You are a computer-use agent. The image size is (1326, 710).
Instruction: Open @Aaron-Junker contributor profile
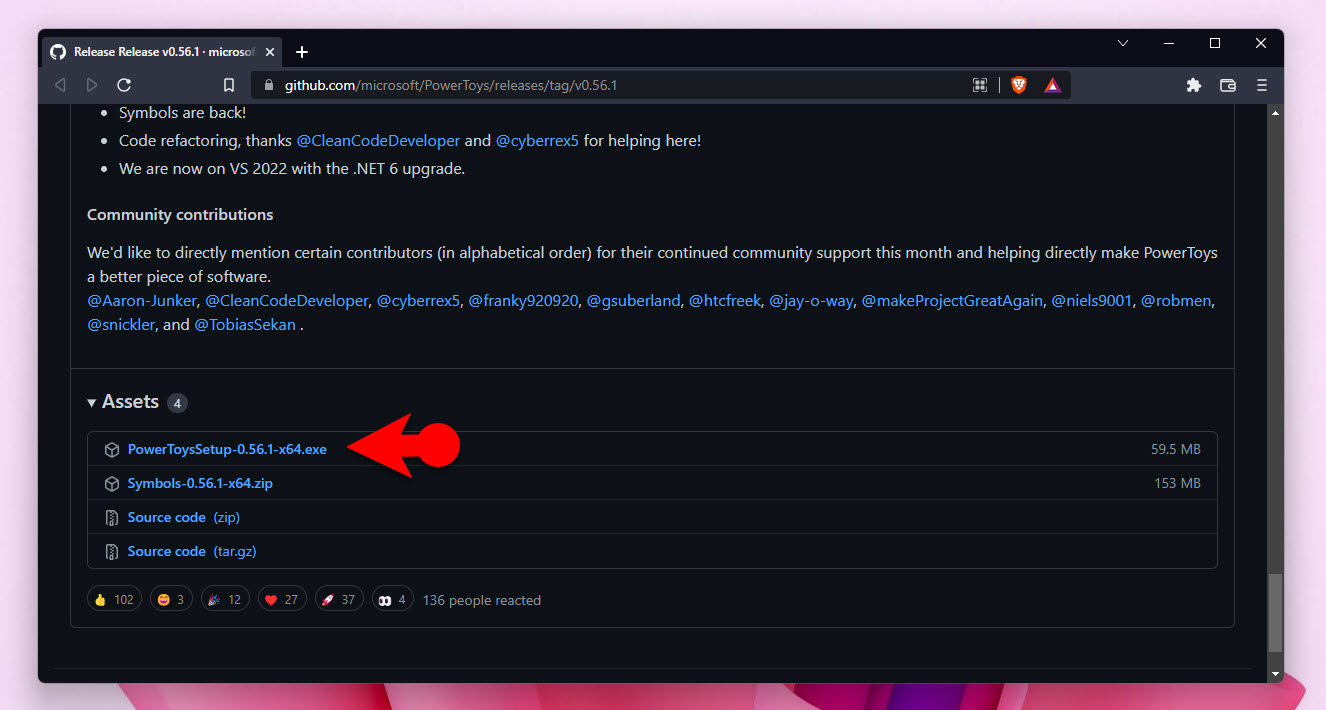[144, 300]
